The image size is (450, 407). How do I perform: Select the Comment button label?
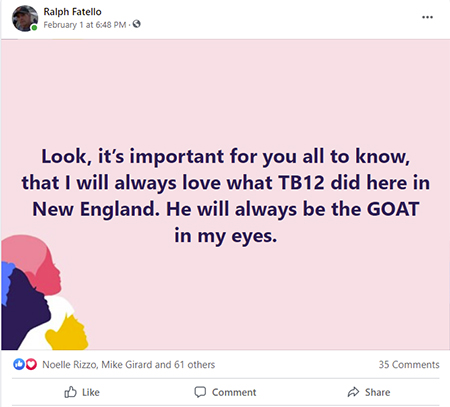[234, 392]
